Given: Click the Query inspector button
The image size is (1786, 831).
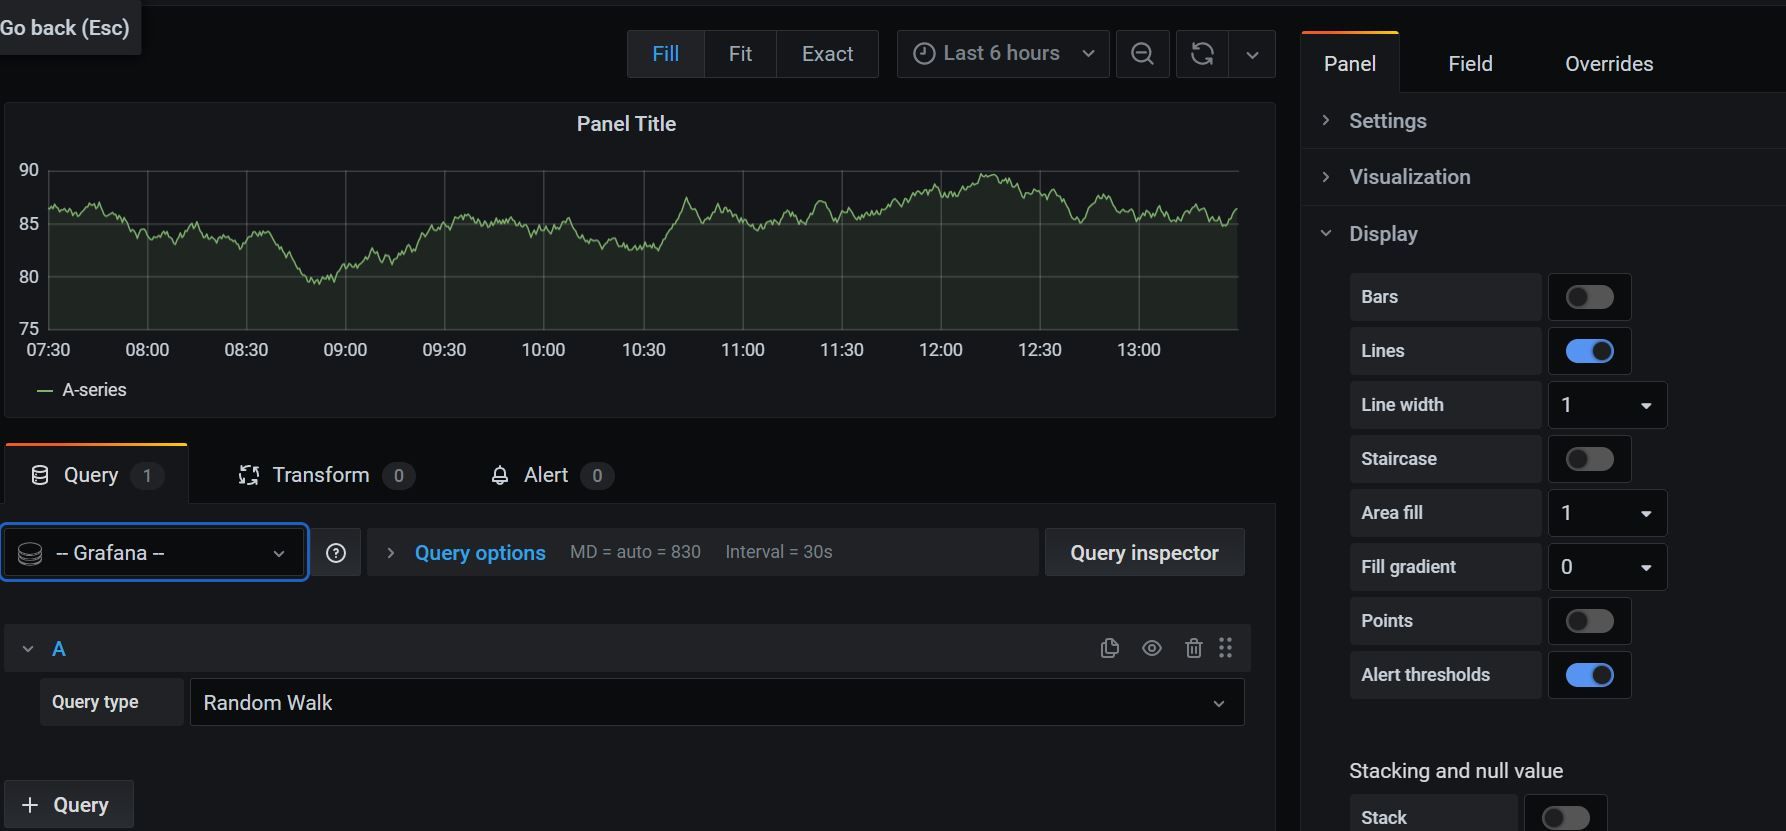Looking at the screenshot, I should tap(1144, 553).
